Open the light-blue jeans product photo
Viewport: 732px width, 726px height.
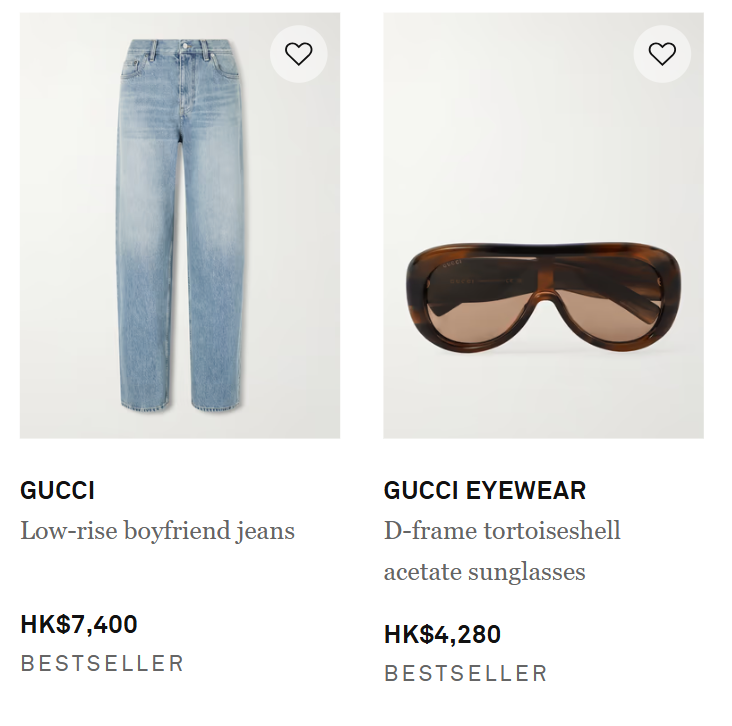tap(180, 225)
